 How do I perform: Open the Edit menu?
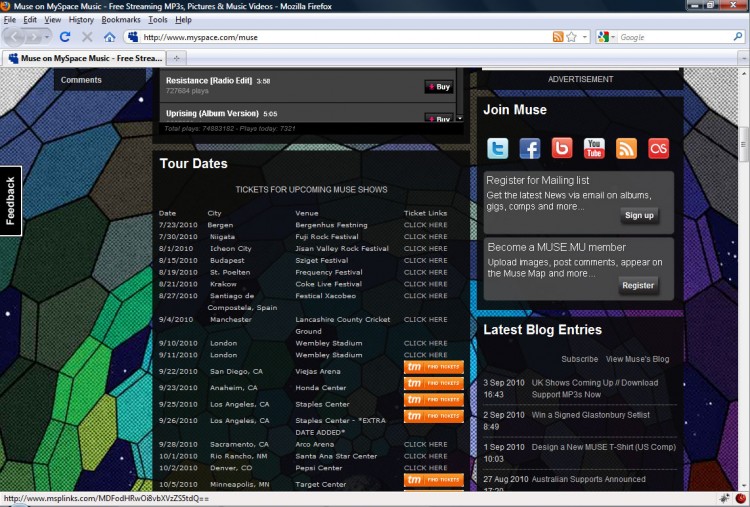pyautogui.click(x=30, y=20)
